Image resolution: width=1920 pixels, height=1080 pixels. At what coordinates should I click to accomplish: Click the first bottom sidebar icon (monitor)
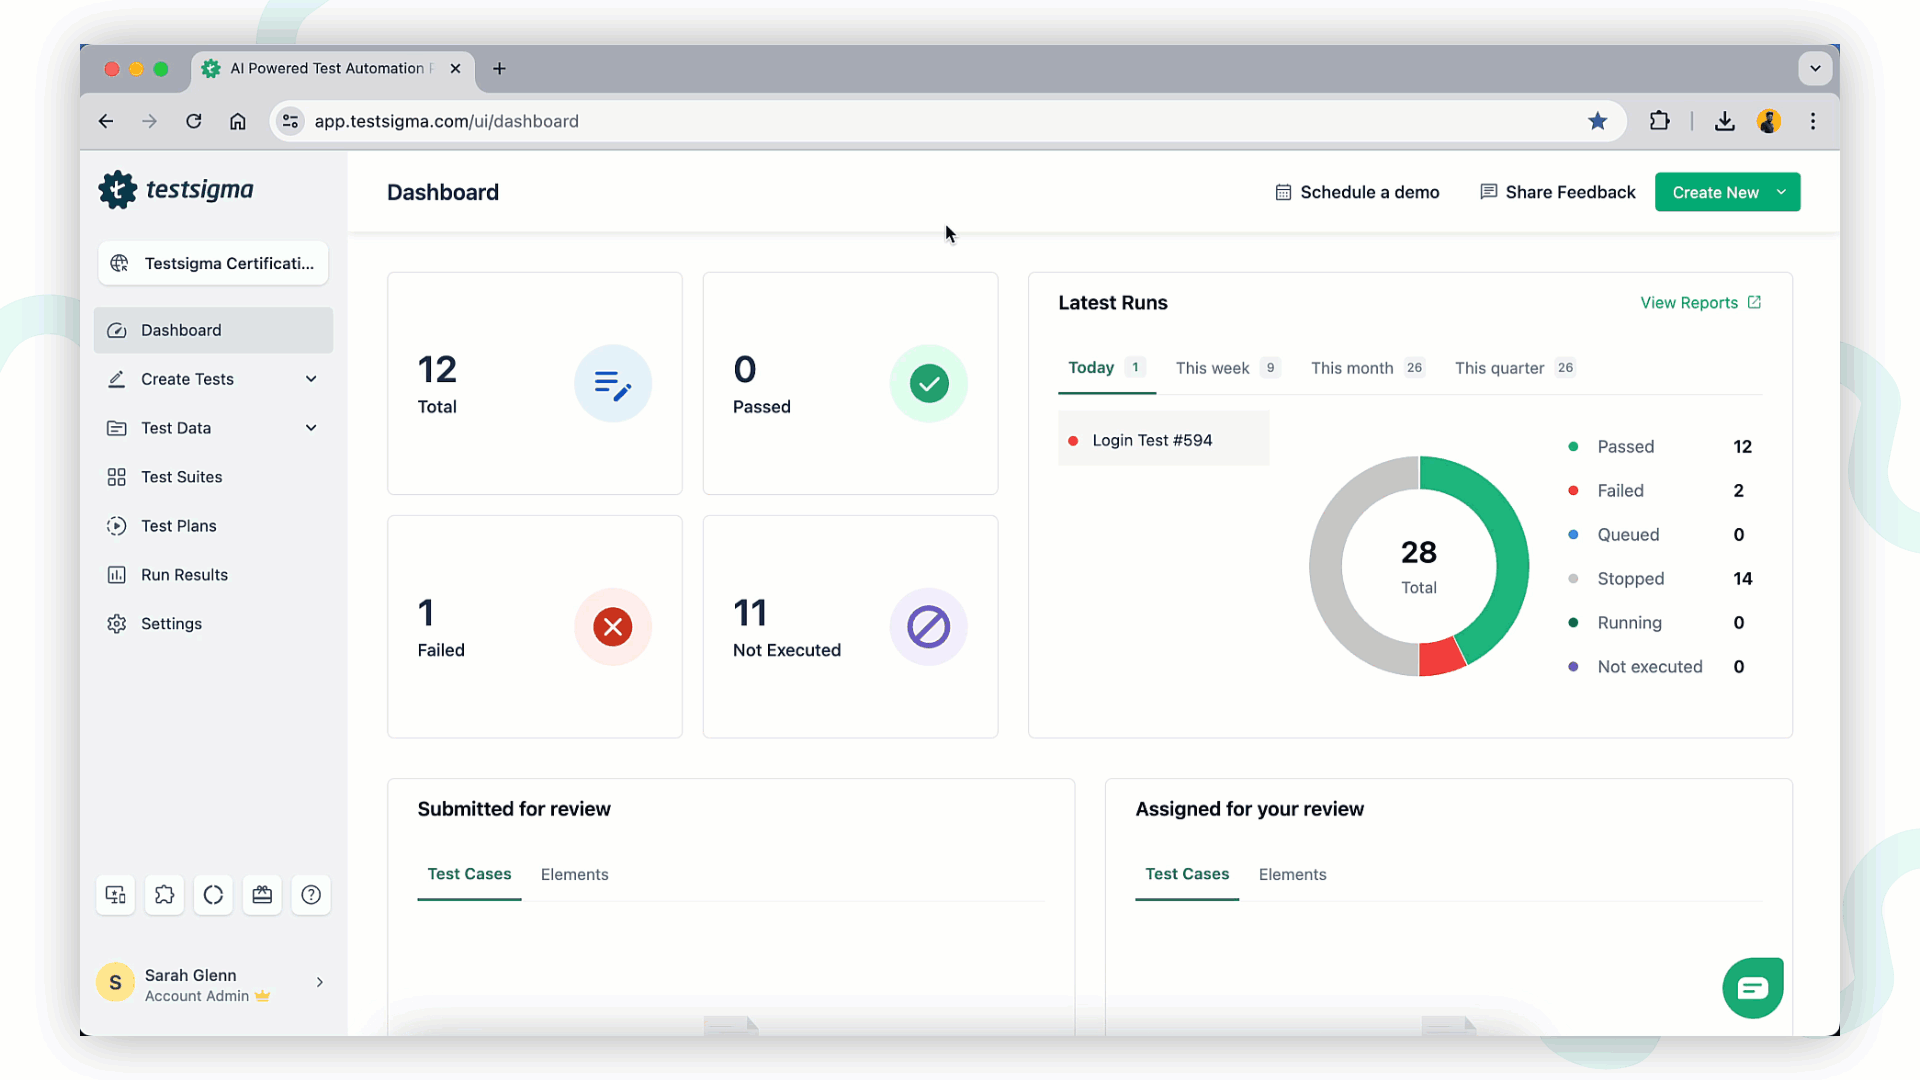tap(116, 895)
